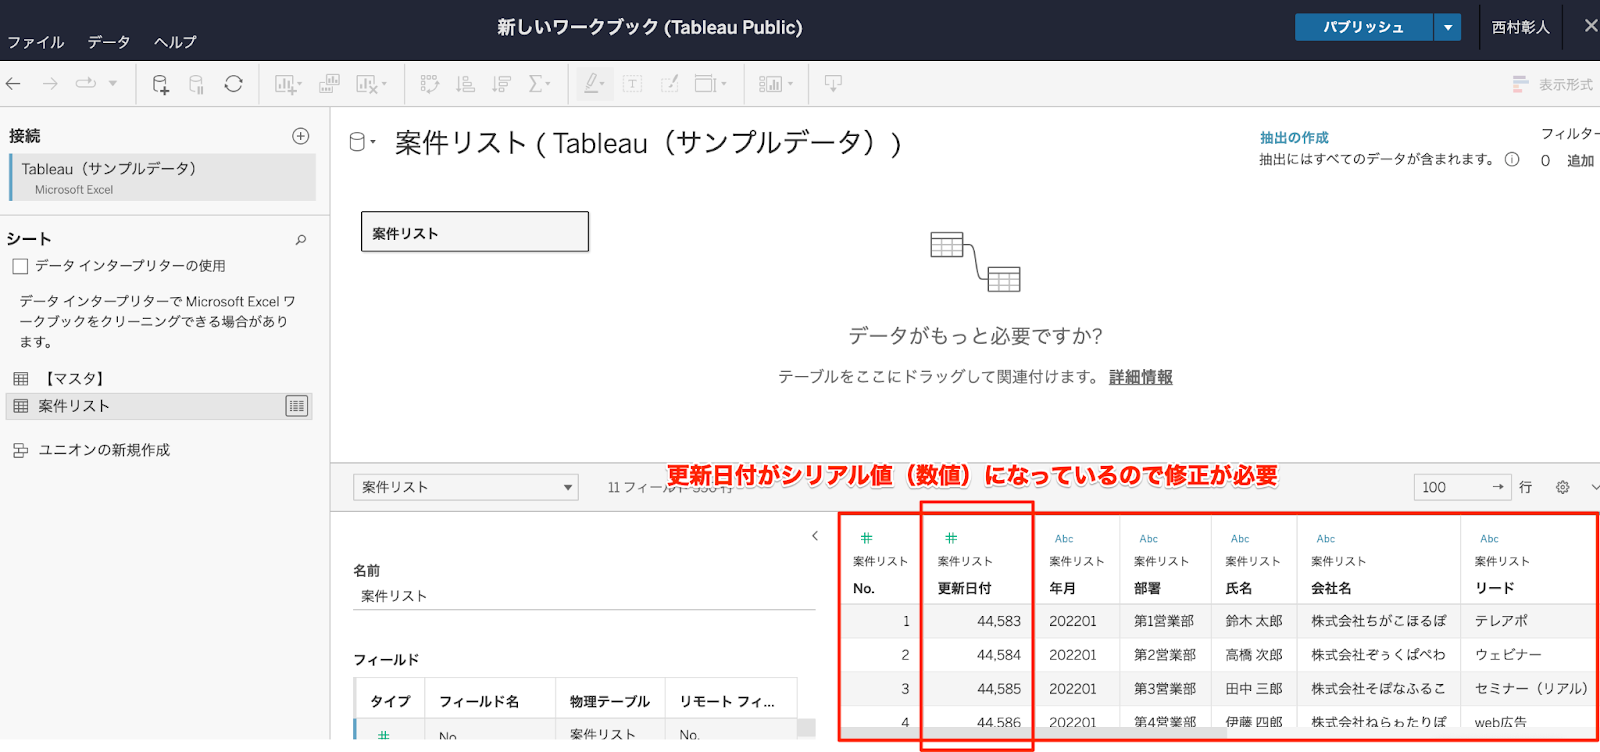Click the show mark labels T icon
Viewport: 1600px width, 752px height.
633,84
